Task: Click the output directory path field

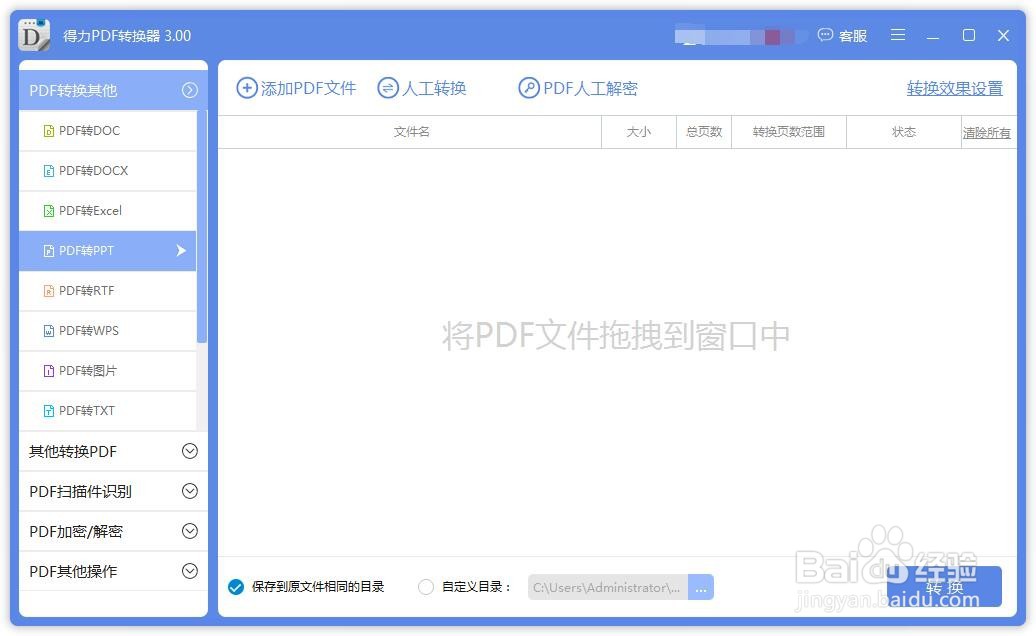Action: pos(608,587)
